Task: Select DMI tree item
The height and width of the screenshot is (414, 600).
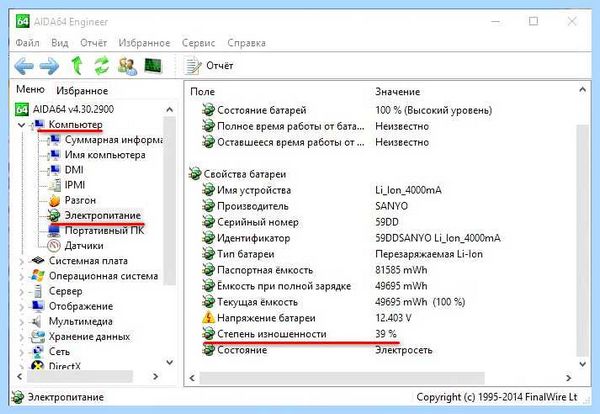Action: [x=74, y=170]
